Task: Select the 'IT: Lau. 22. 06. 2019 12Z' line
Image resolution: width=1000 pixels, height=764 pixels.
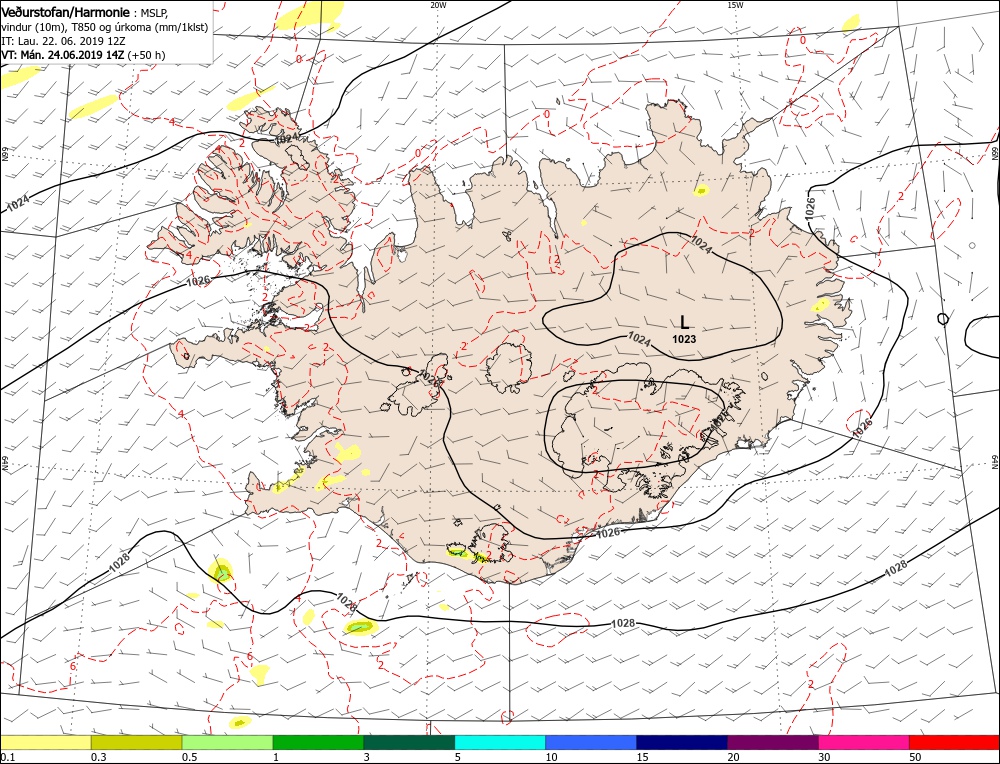Action: [x=63, y=41]
